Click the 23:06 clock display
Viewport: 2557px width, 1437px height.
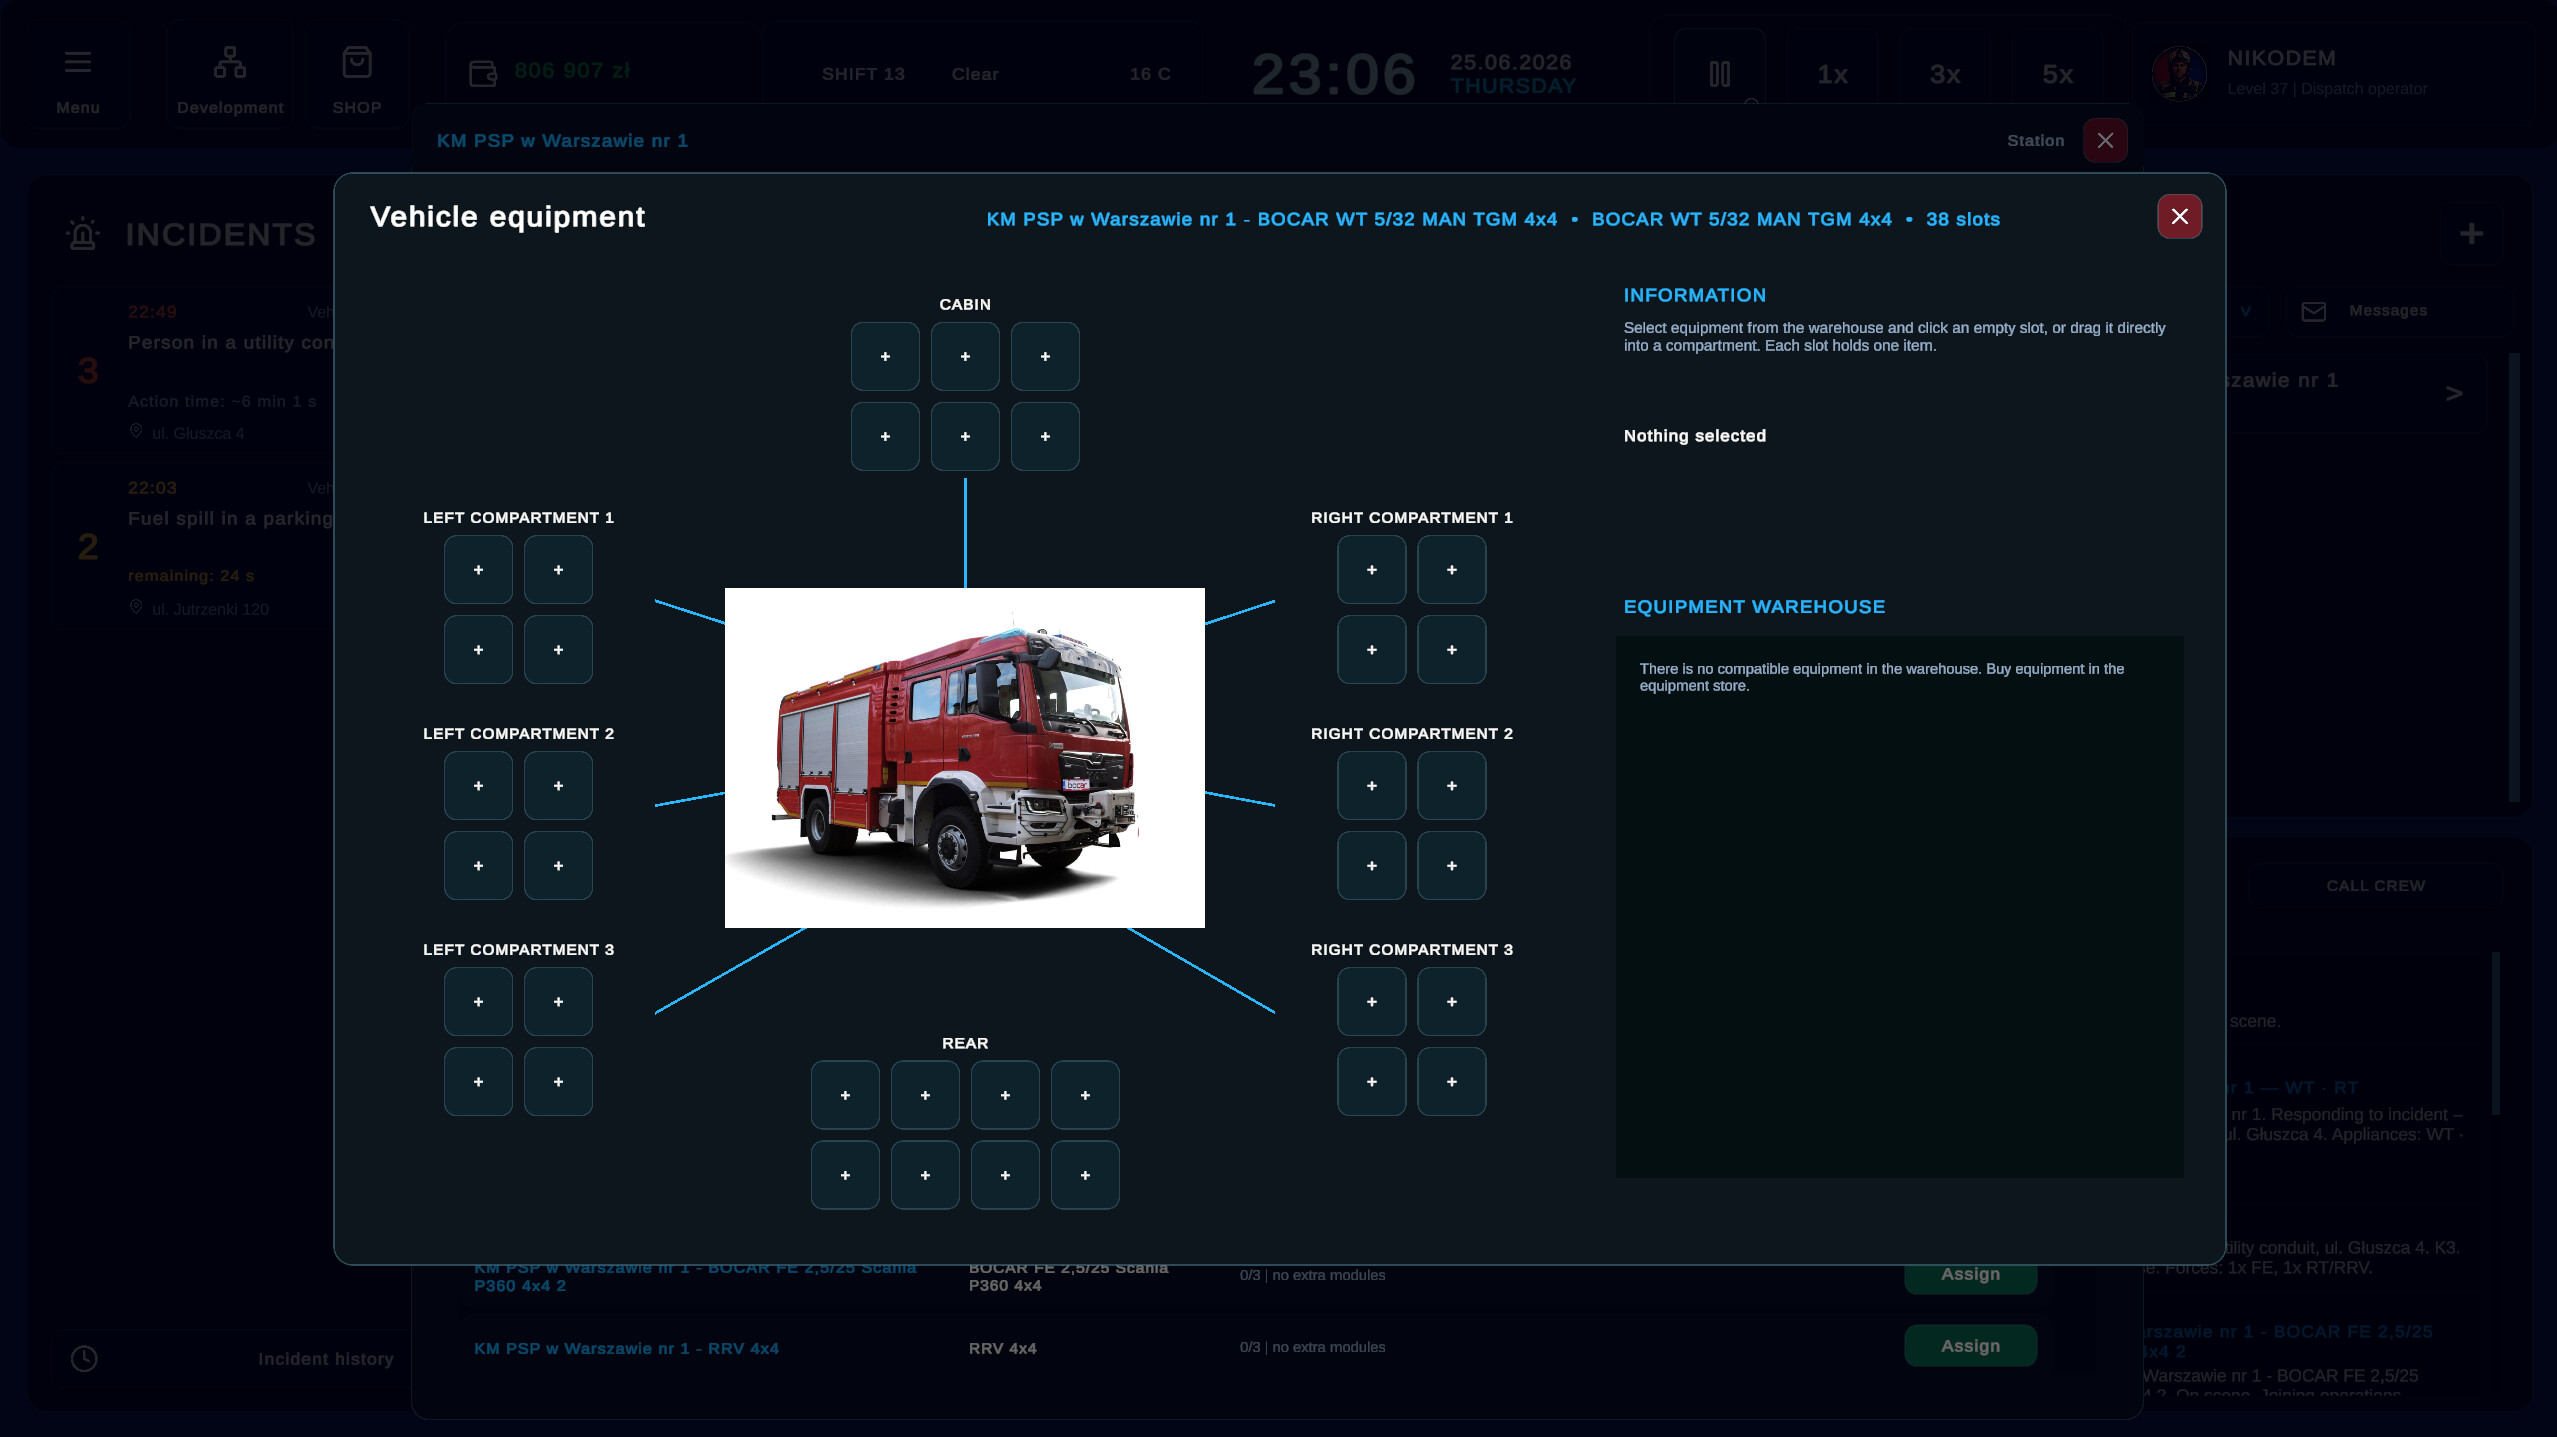tap(1333, 75)
